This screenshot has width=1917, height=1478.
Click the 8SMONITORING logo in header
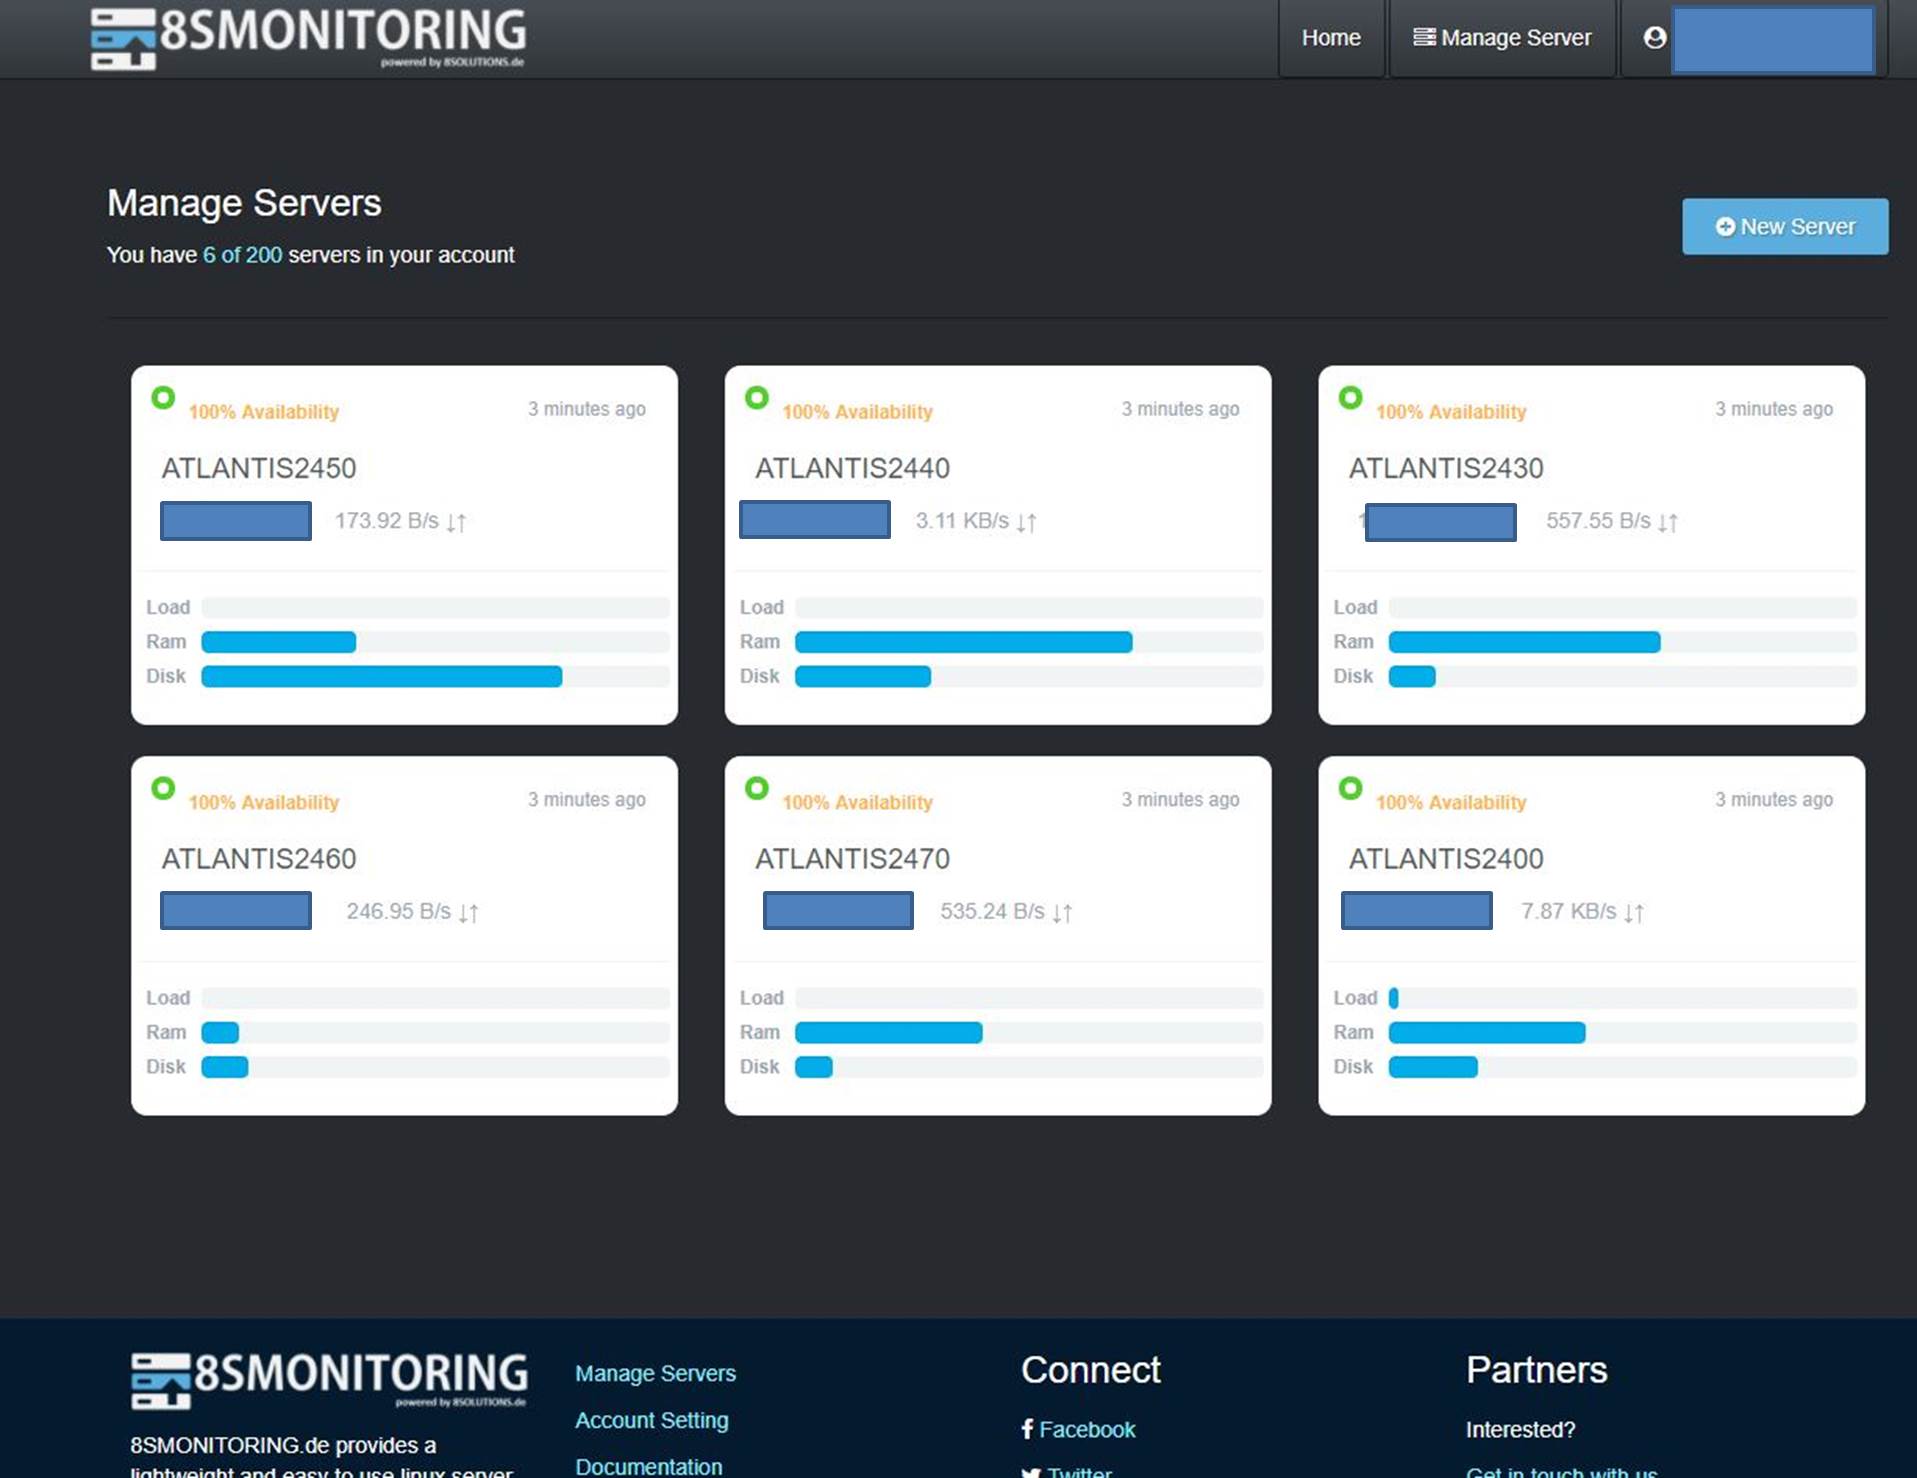click(x=308, y=38)
